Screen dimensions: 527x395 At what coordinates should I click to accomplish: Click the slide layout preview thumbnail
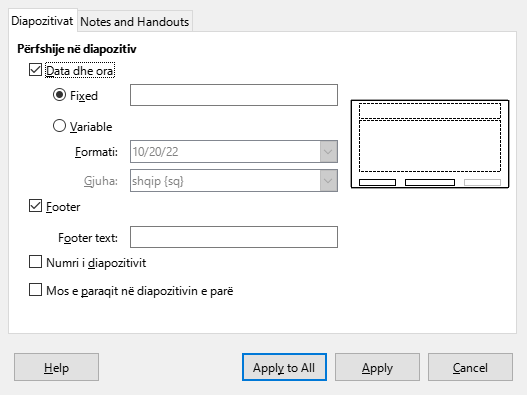coord(430,144)
